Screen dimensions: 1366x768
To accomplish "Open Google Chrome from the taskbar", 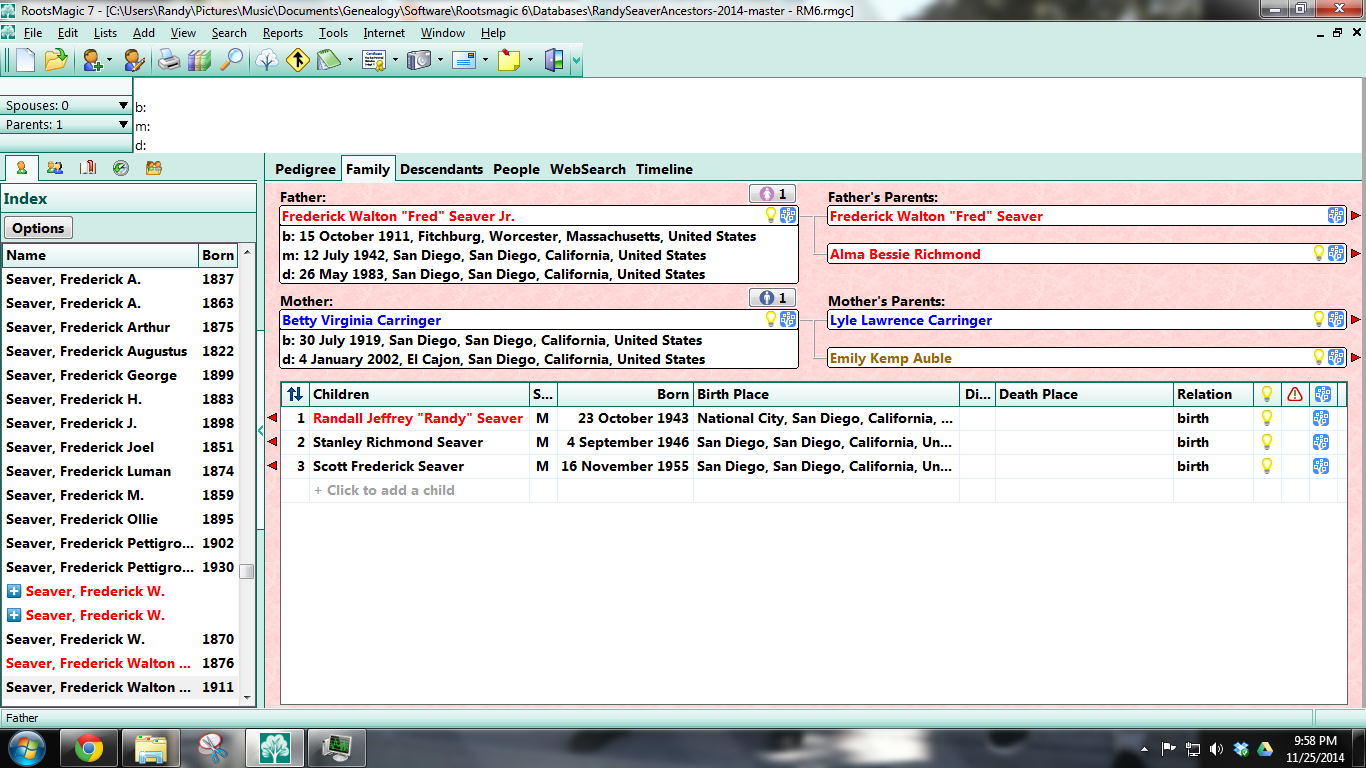I will [88, 747].
